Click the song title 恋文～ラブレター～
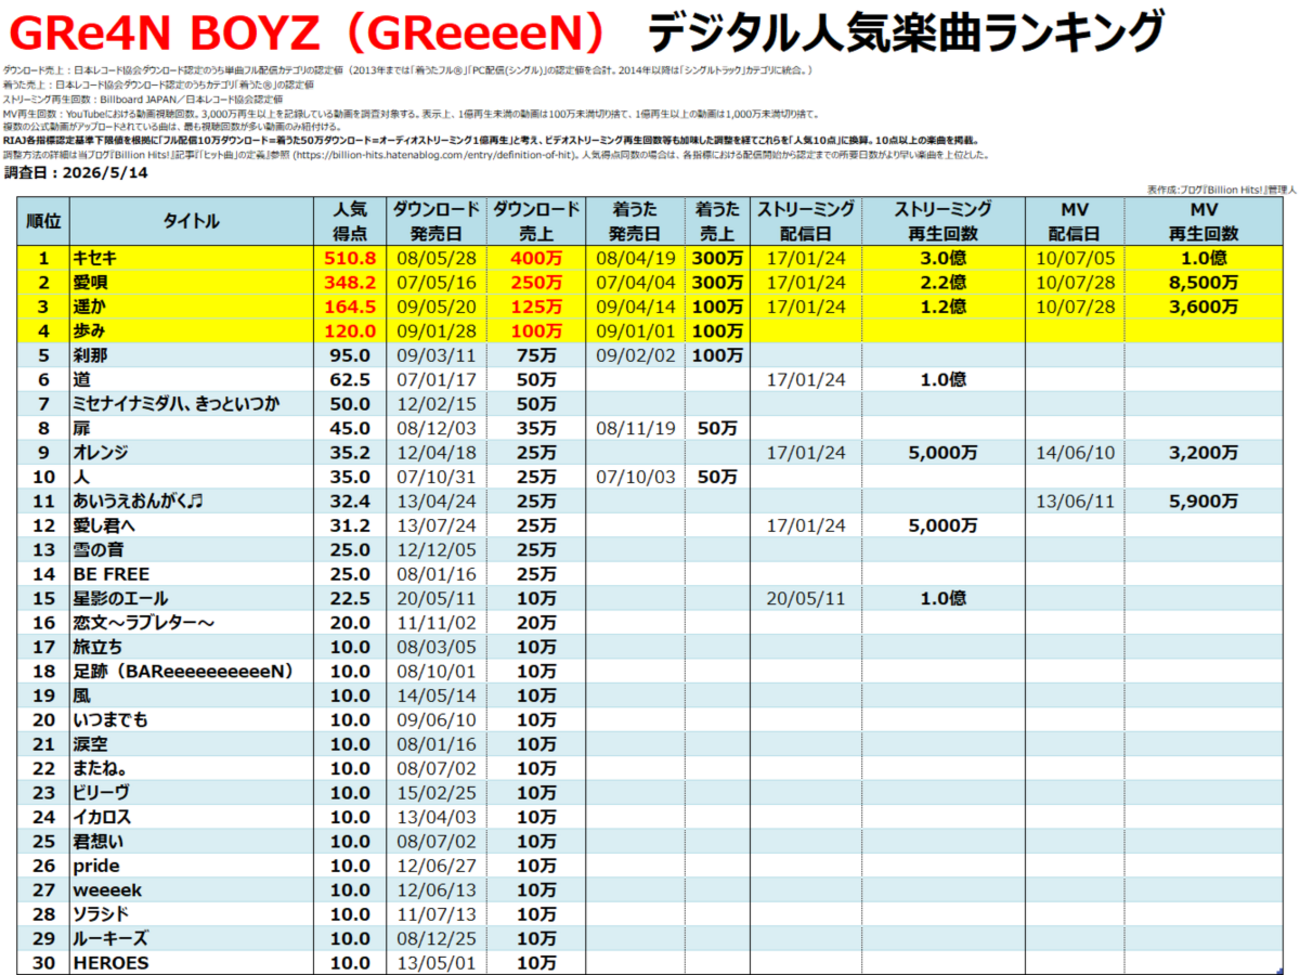This screenshot has width=1300, height=975. pos(143,622)
